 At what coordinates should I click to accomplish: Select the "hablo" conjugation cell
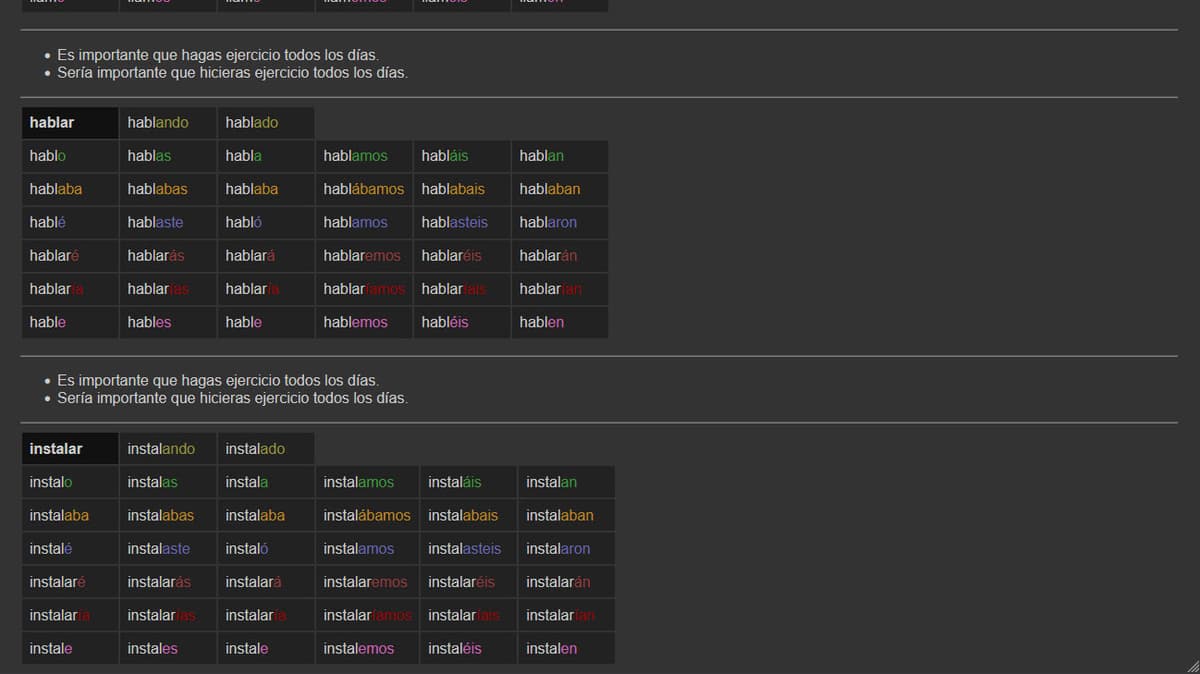[69, 156]
